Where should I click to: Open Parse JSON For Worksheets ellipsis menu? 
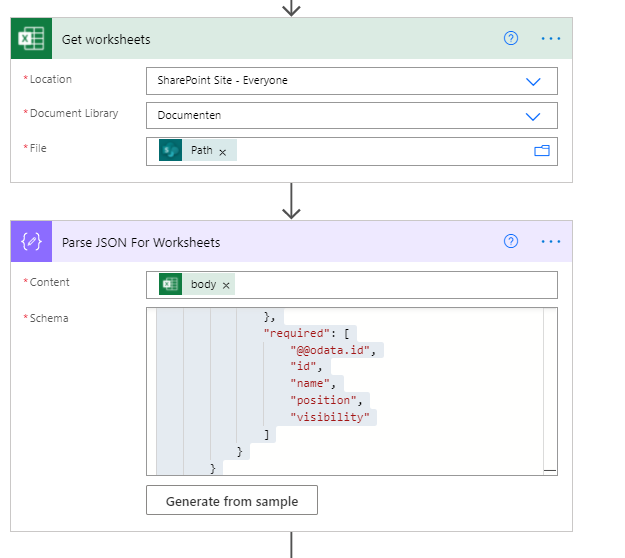coord(551,242)
